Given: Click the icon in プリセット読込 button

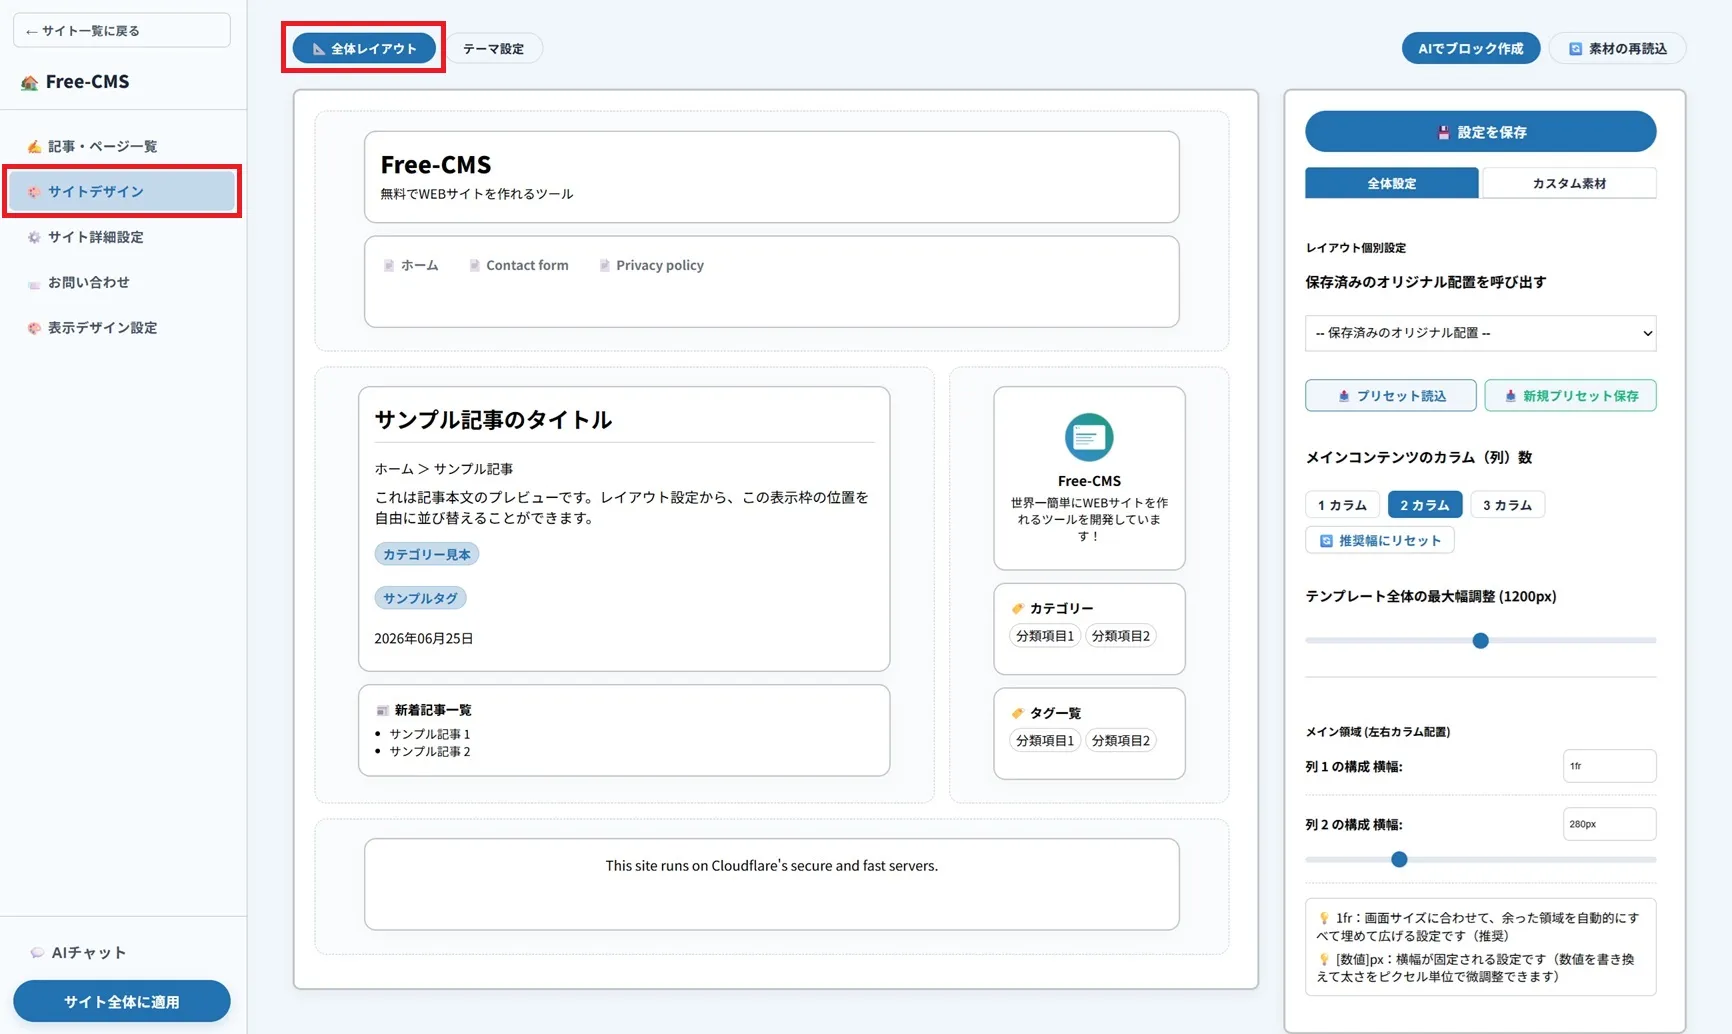Looking at the screenshot, I should coord(1343,396).
